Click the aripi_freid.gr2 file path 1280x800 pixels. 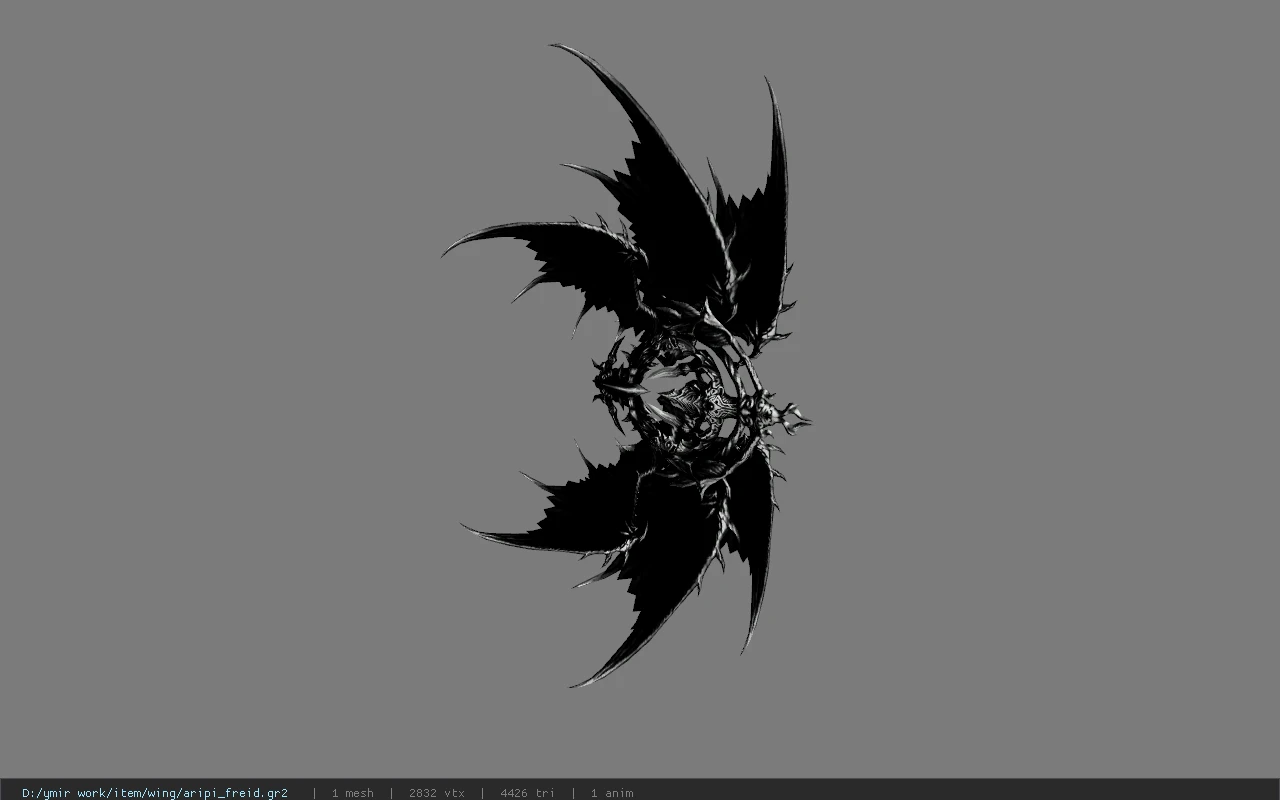click(155, 792)
